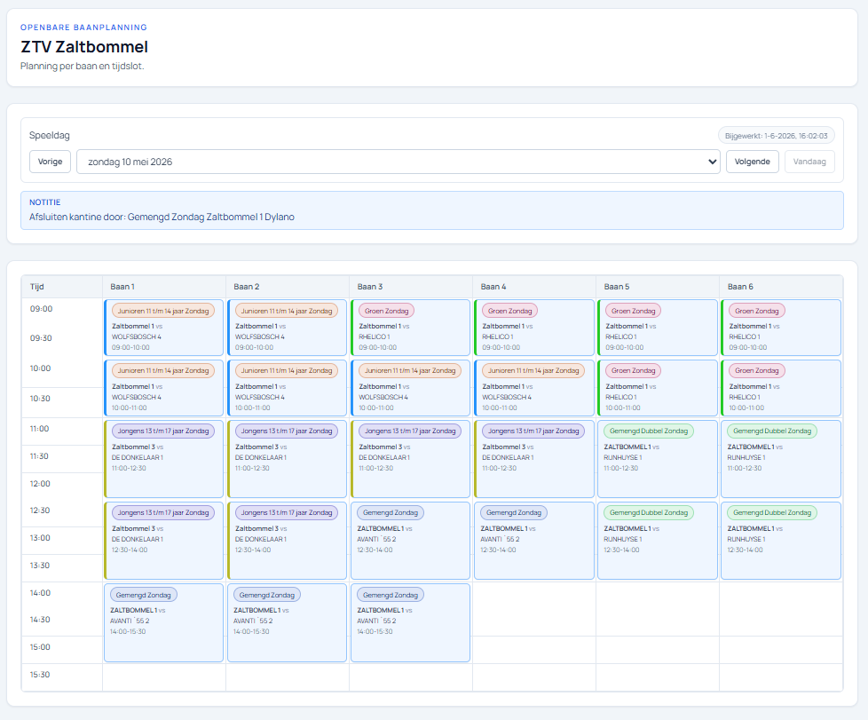Select Baan 2 Junioren match at 10:00-11:00
The height and width of the screenshot is (720, 868).
tap(287, 388)
